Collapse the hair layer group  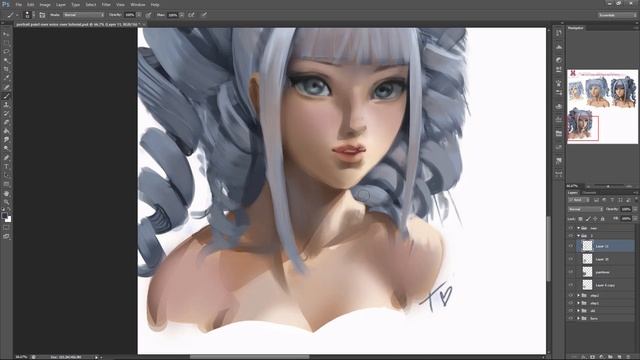[578, 228]
